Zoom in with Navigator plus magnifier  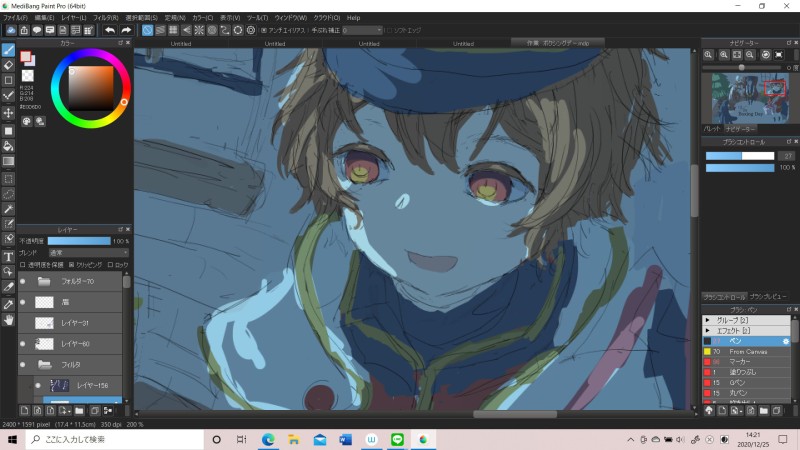(x=723, y=55)
